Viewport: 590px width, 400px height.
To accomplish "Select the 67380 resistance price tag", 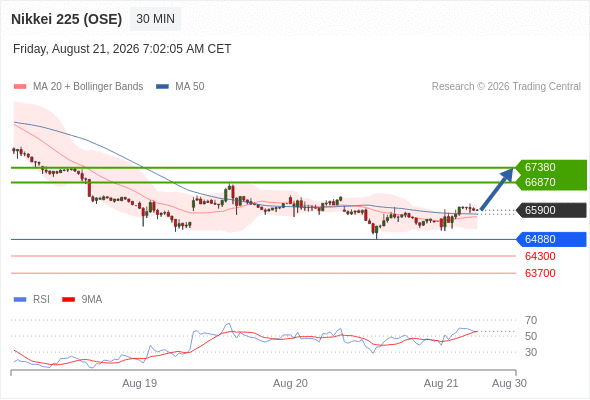I will click(551, 167).
